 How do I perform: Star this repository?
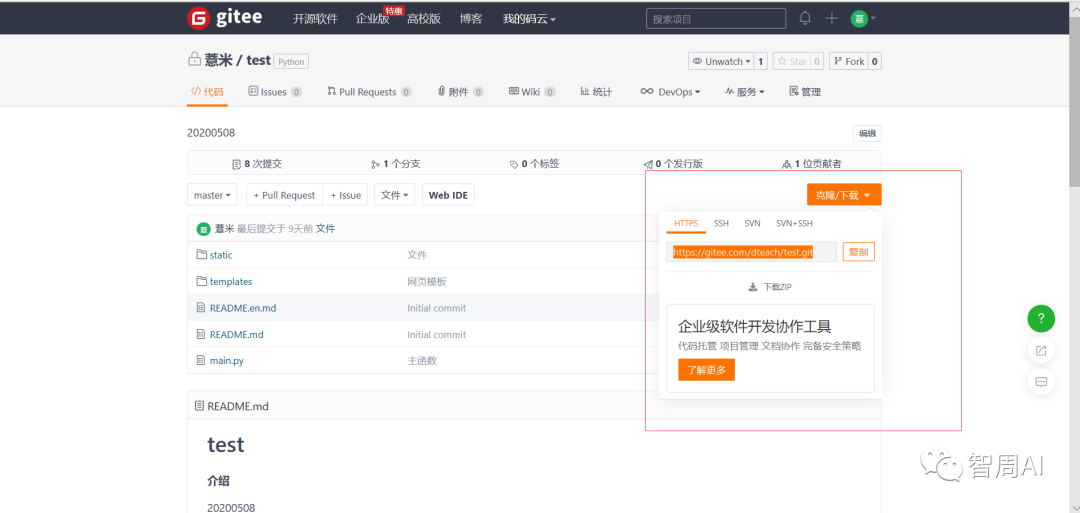click(x=791, y=61)
